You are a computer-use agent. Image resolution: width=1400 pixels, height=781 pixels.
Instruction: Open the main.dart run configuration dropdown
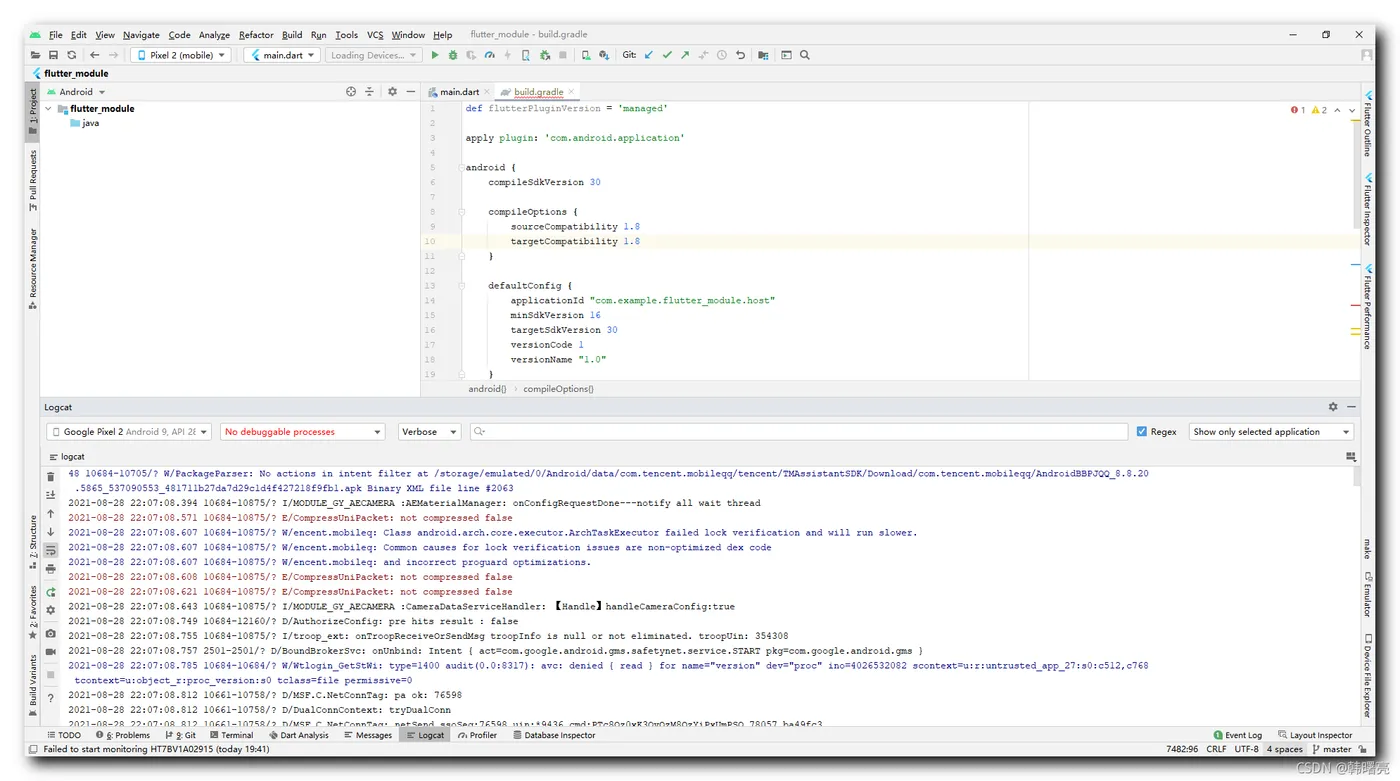(282, 55)
